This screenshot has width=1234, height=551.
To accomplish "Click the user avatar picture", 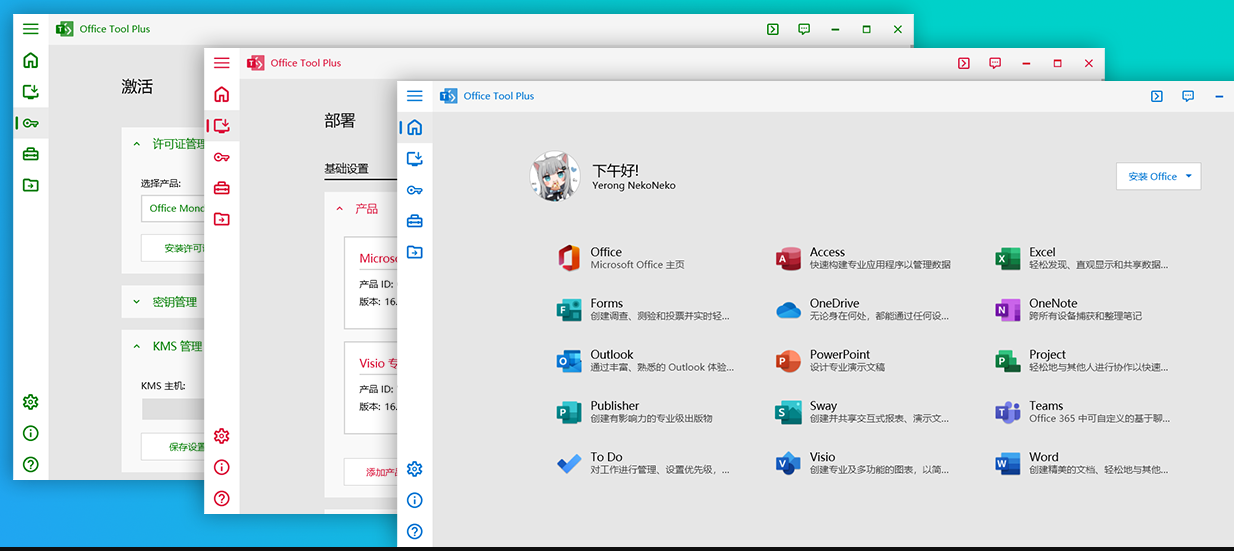I will click(554, 176).
